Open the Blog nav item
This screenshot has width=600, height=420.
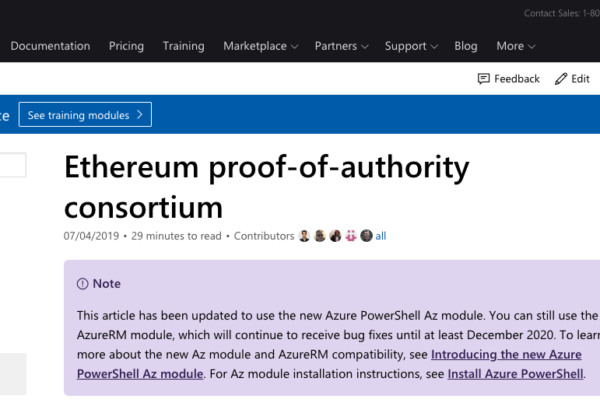point(466,46)
